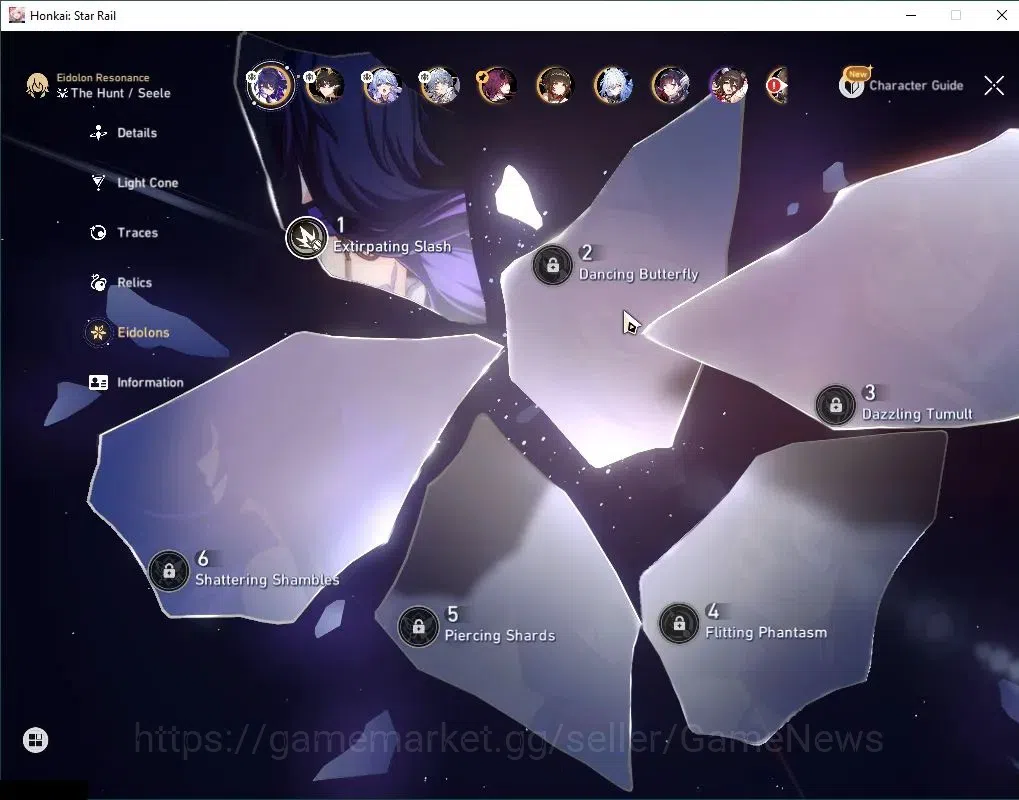Click the Eidolon Resonance portrait icon
Viewport: 1019px width, 800px height.
pyautogui.click(x=37, y=85)
